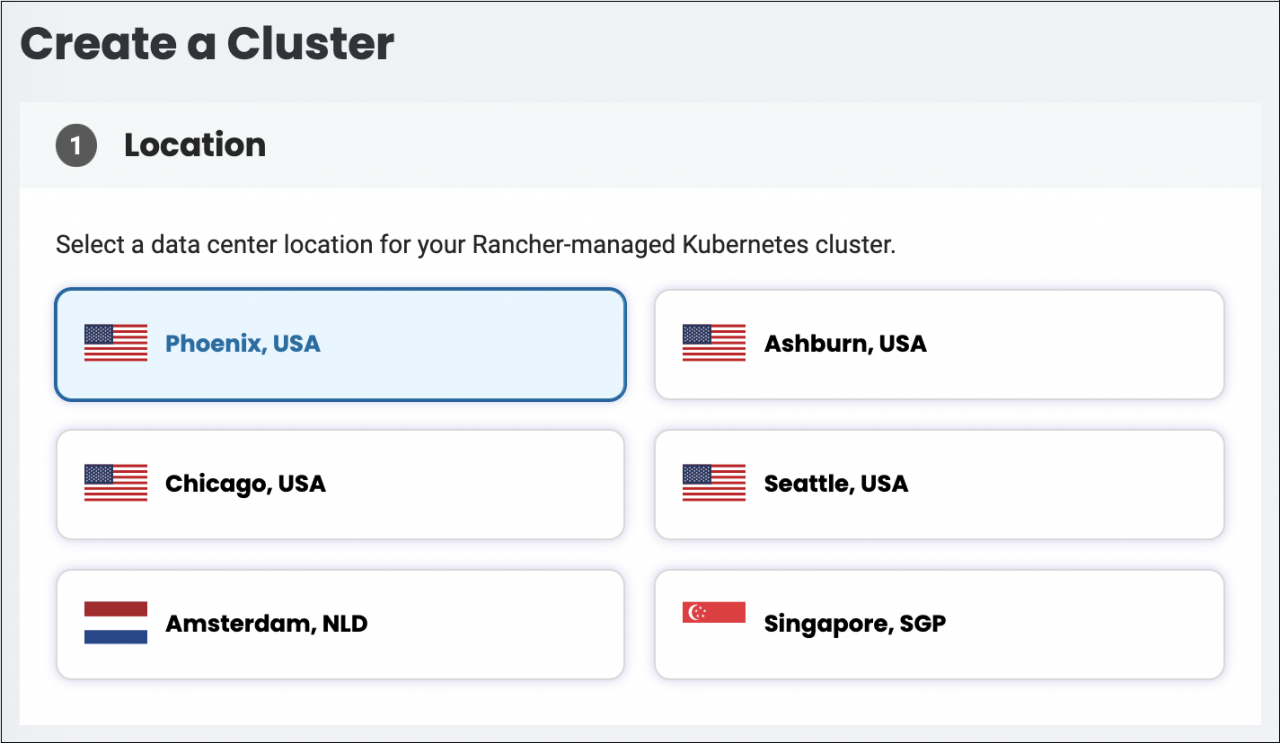The image size is (1280, 743).
Task: Select the Phoenix, USA location card
Action: coord(340,344)
